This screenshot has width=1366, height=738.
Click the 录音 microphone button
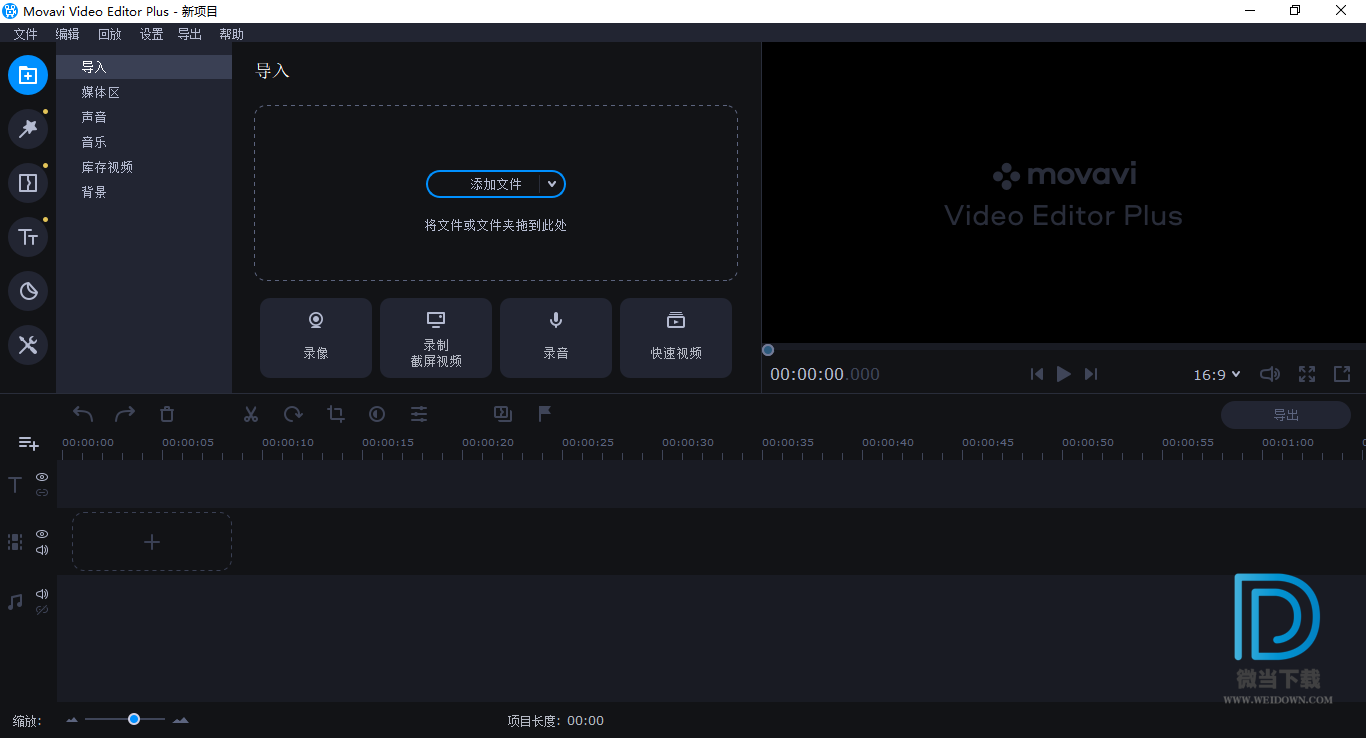(x=556, y=338)
